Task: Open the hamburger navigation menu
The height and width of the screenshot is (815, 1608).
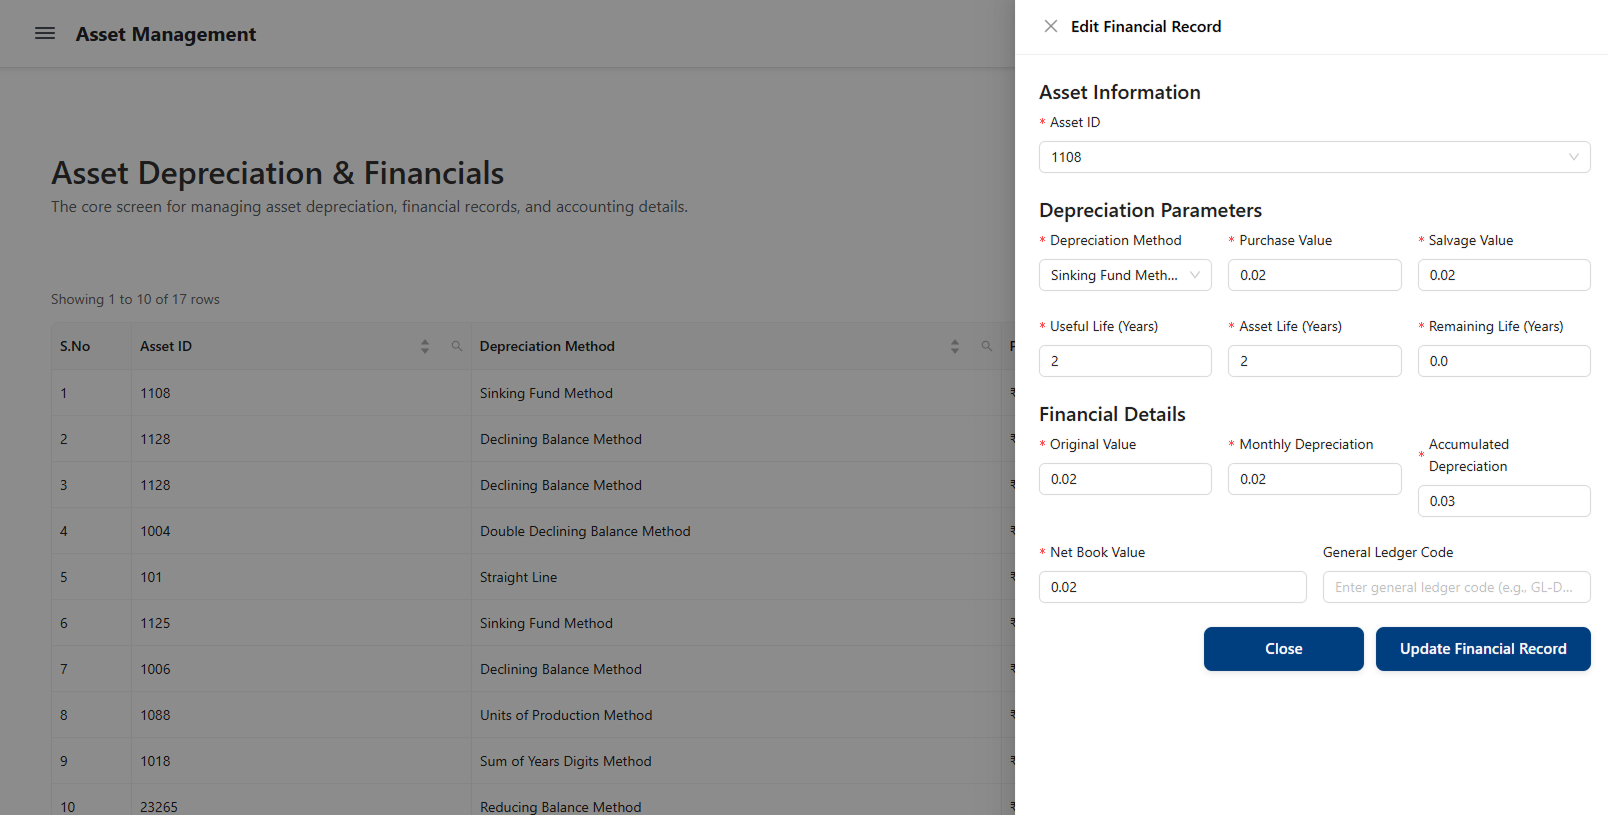Action: click(45, 34)
